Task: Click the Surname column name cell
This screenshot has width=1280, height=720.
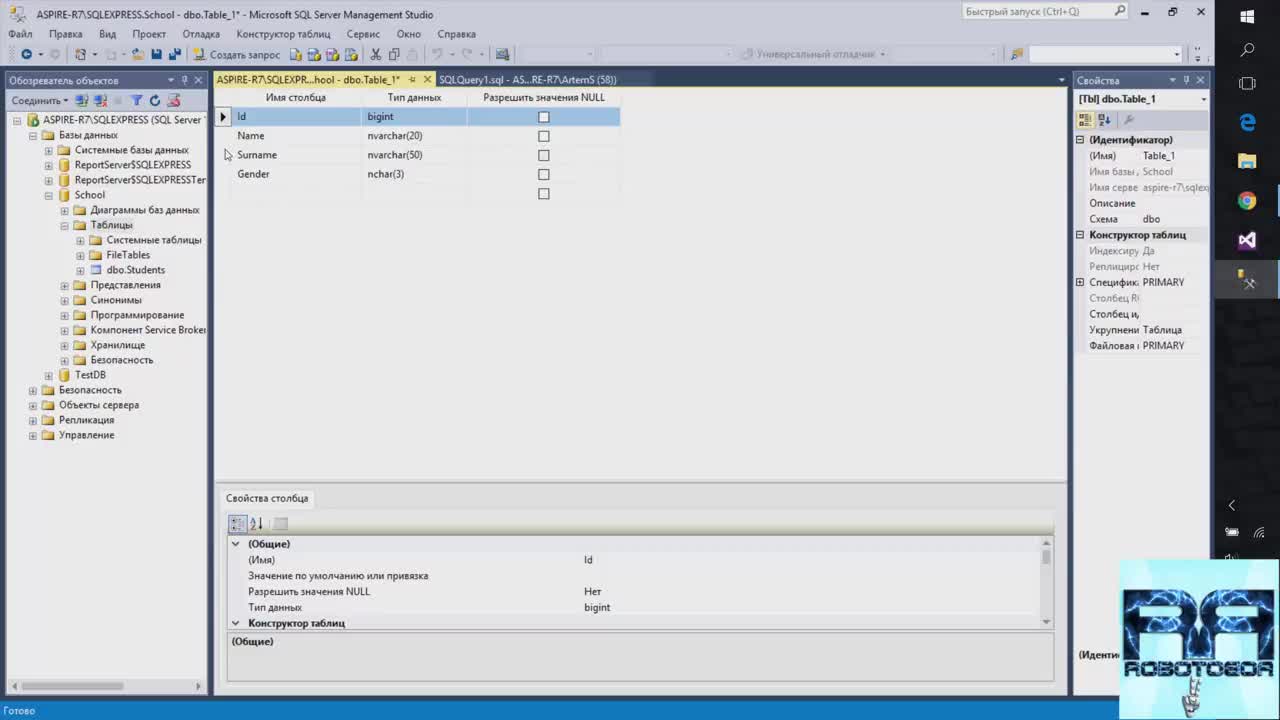Action: [297, 155]
